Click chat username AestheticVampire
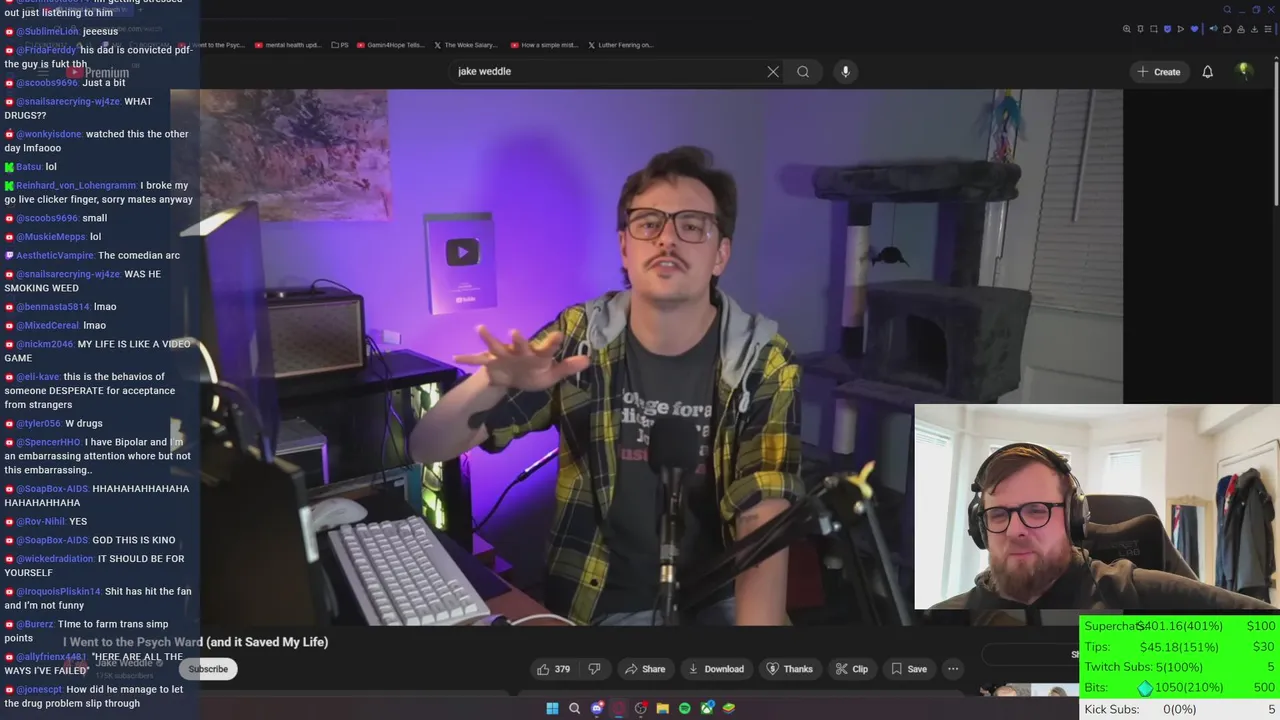 (x=55, y=256)
